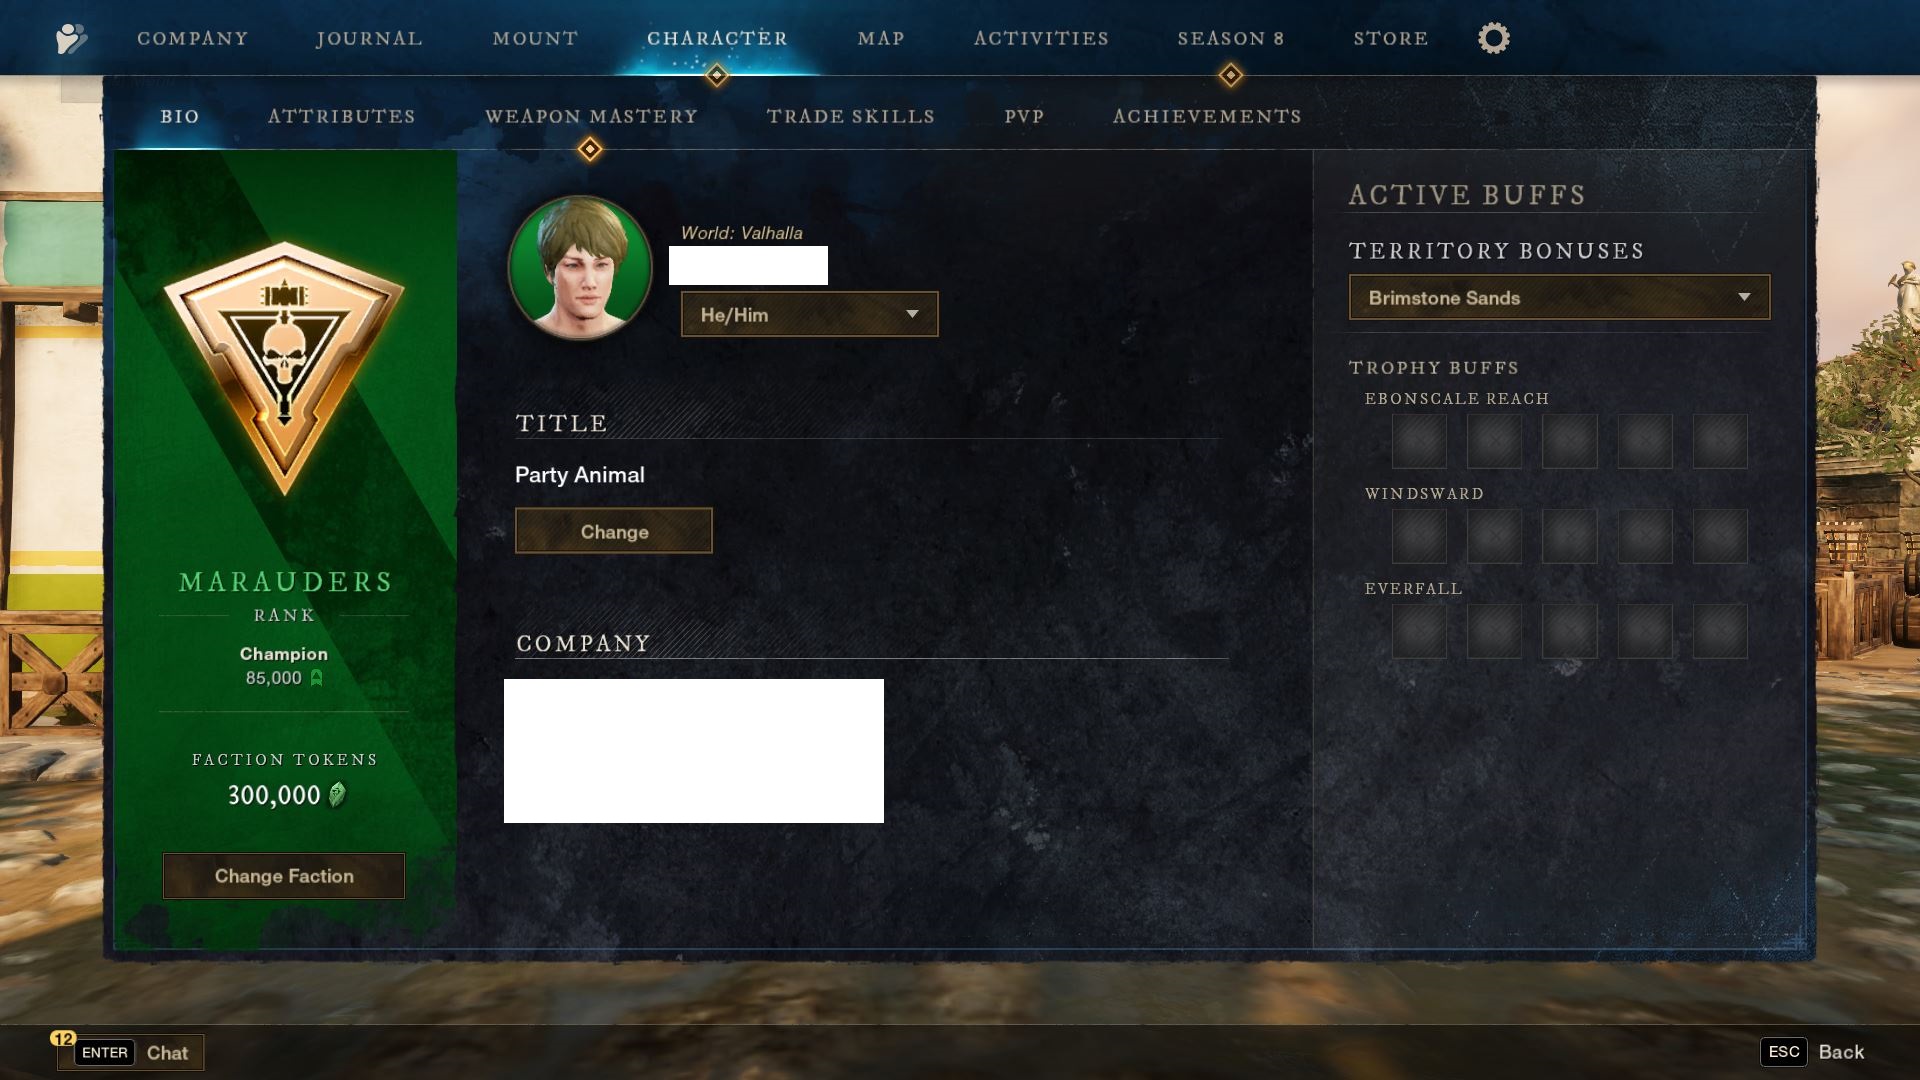Go to the Trade Skills tab
Screen dimensions: 1920x1080
pyautogui.click(x=850, y=116)
